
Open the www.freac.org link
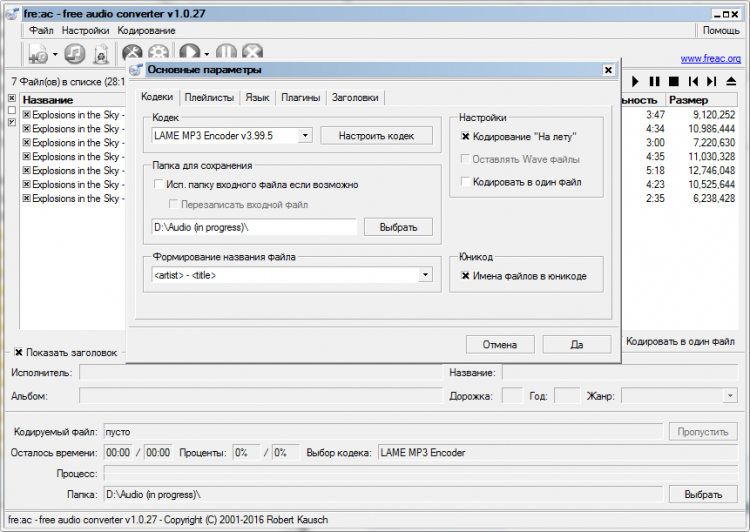click(710, 58)
